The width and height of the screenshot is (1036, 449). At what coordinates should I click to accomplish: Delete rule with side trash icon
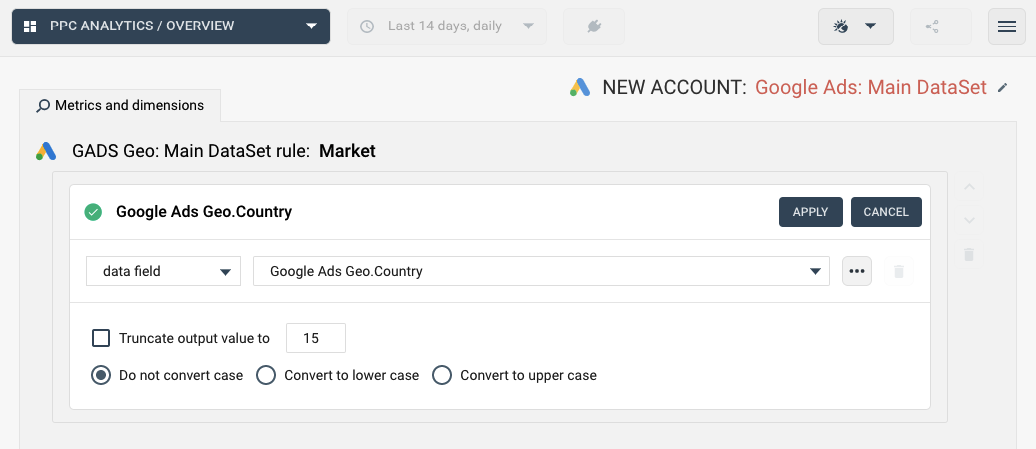(969, 254)
